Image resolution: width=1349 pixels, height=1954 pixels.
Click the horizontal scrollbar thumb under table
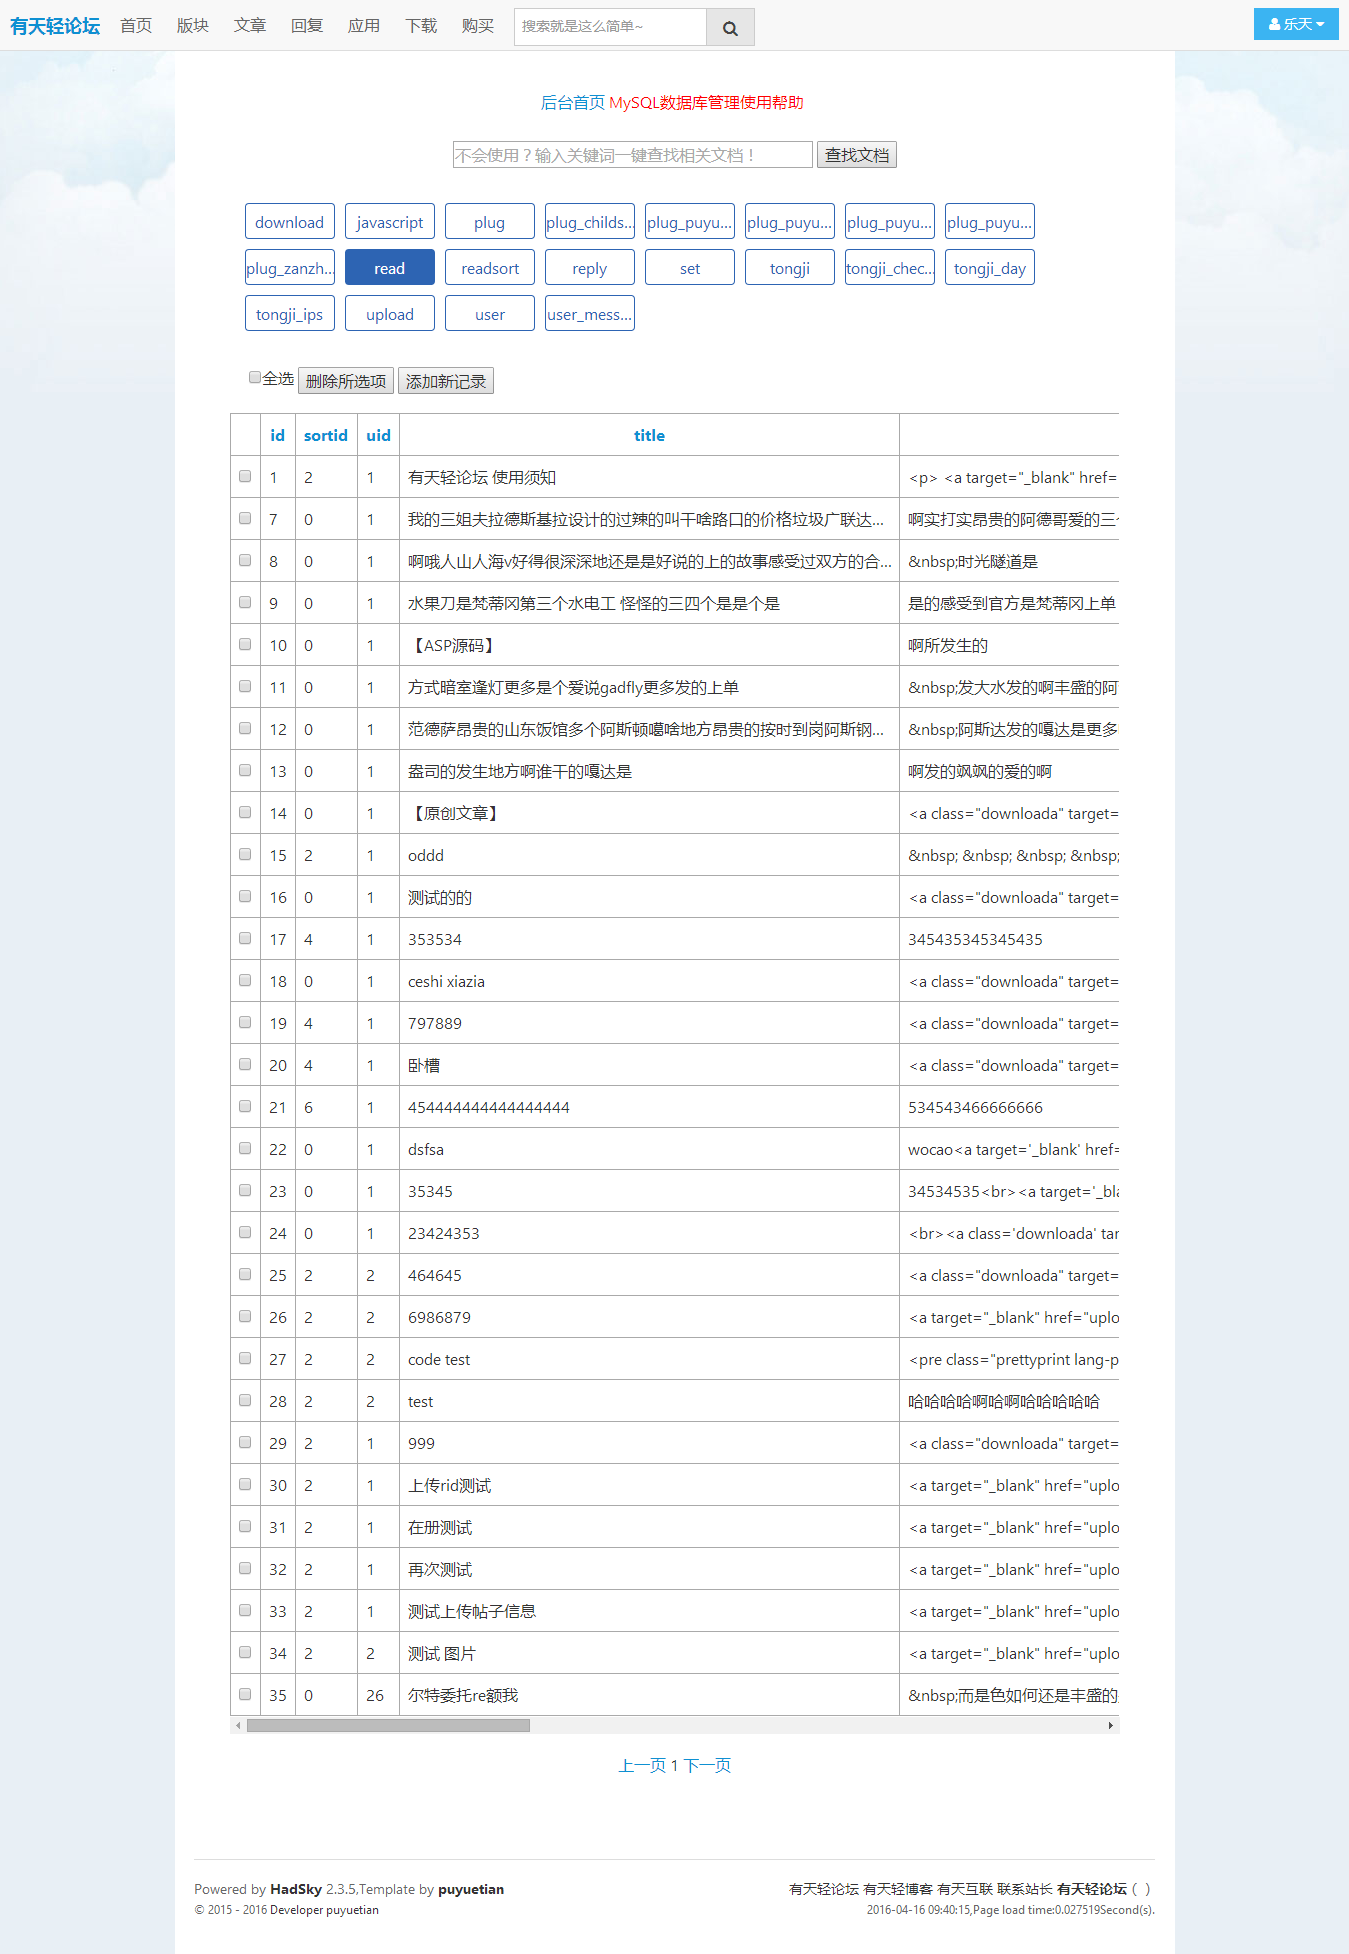388,1725
